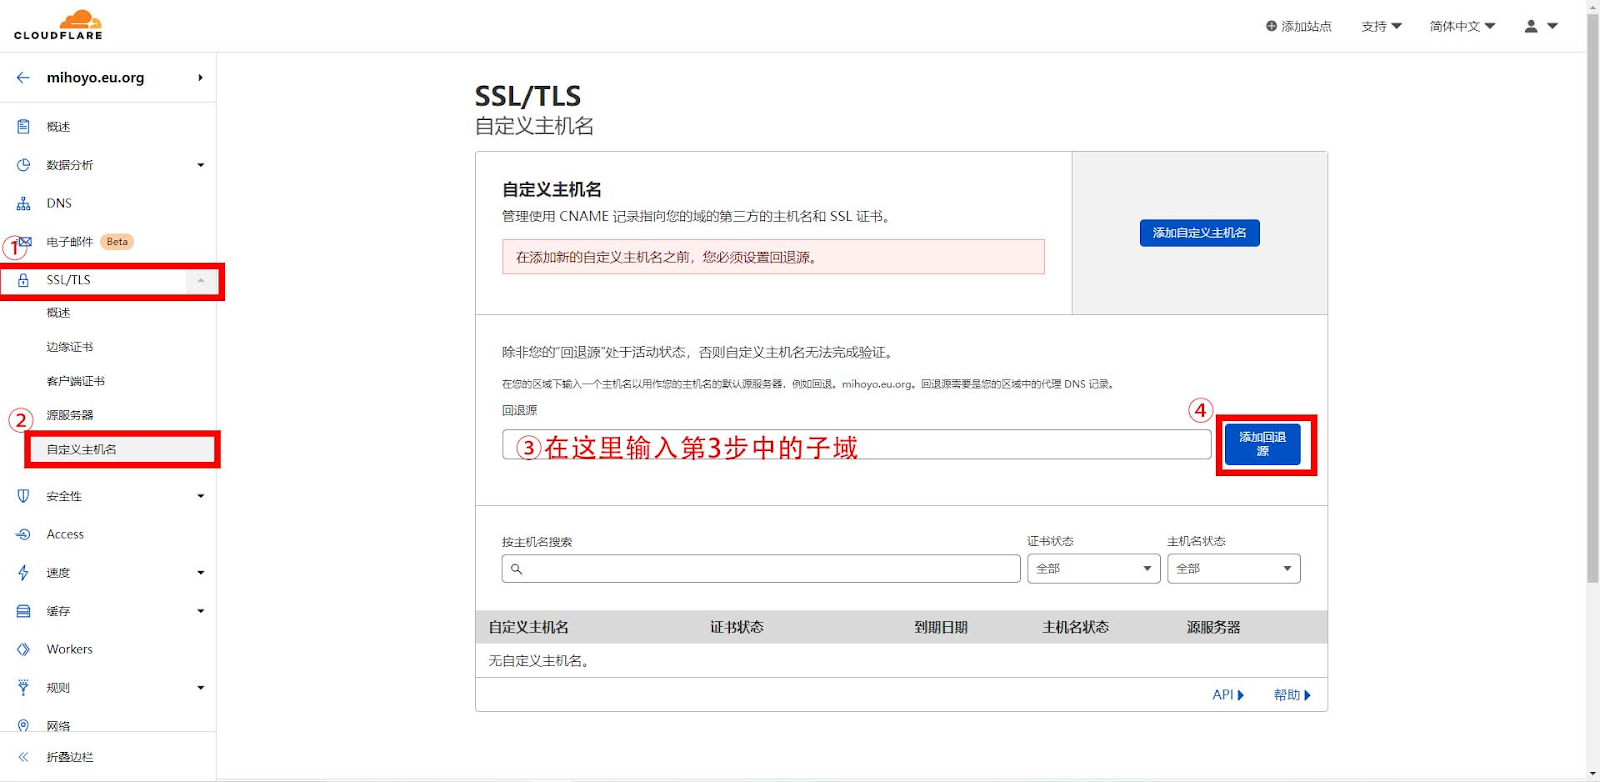The height and width of the screenshot is (782, 1600).
Task: Click the Cloudflare logo
Action: 58,25
